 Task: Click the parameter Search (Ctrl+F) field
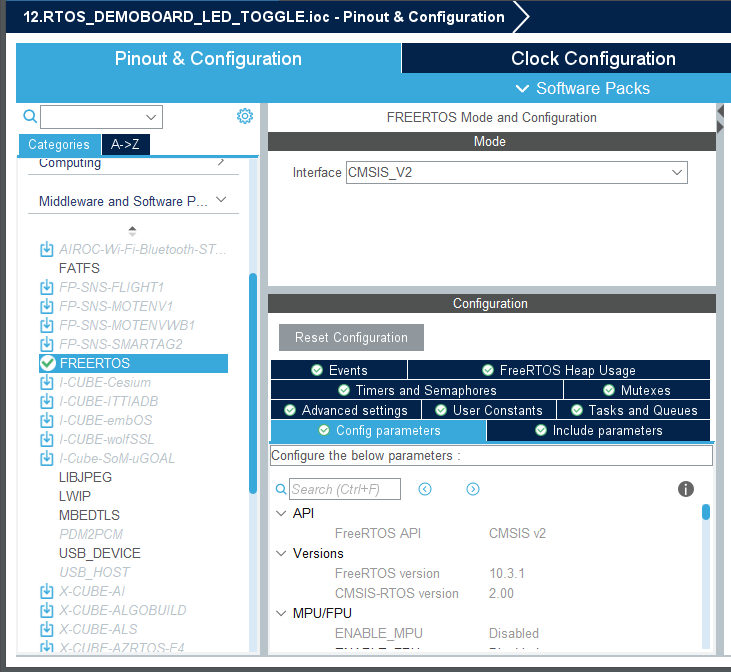345,489
